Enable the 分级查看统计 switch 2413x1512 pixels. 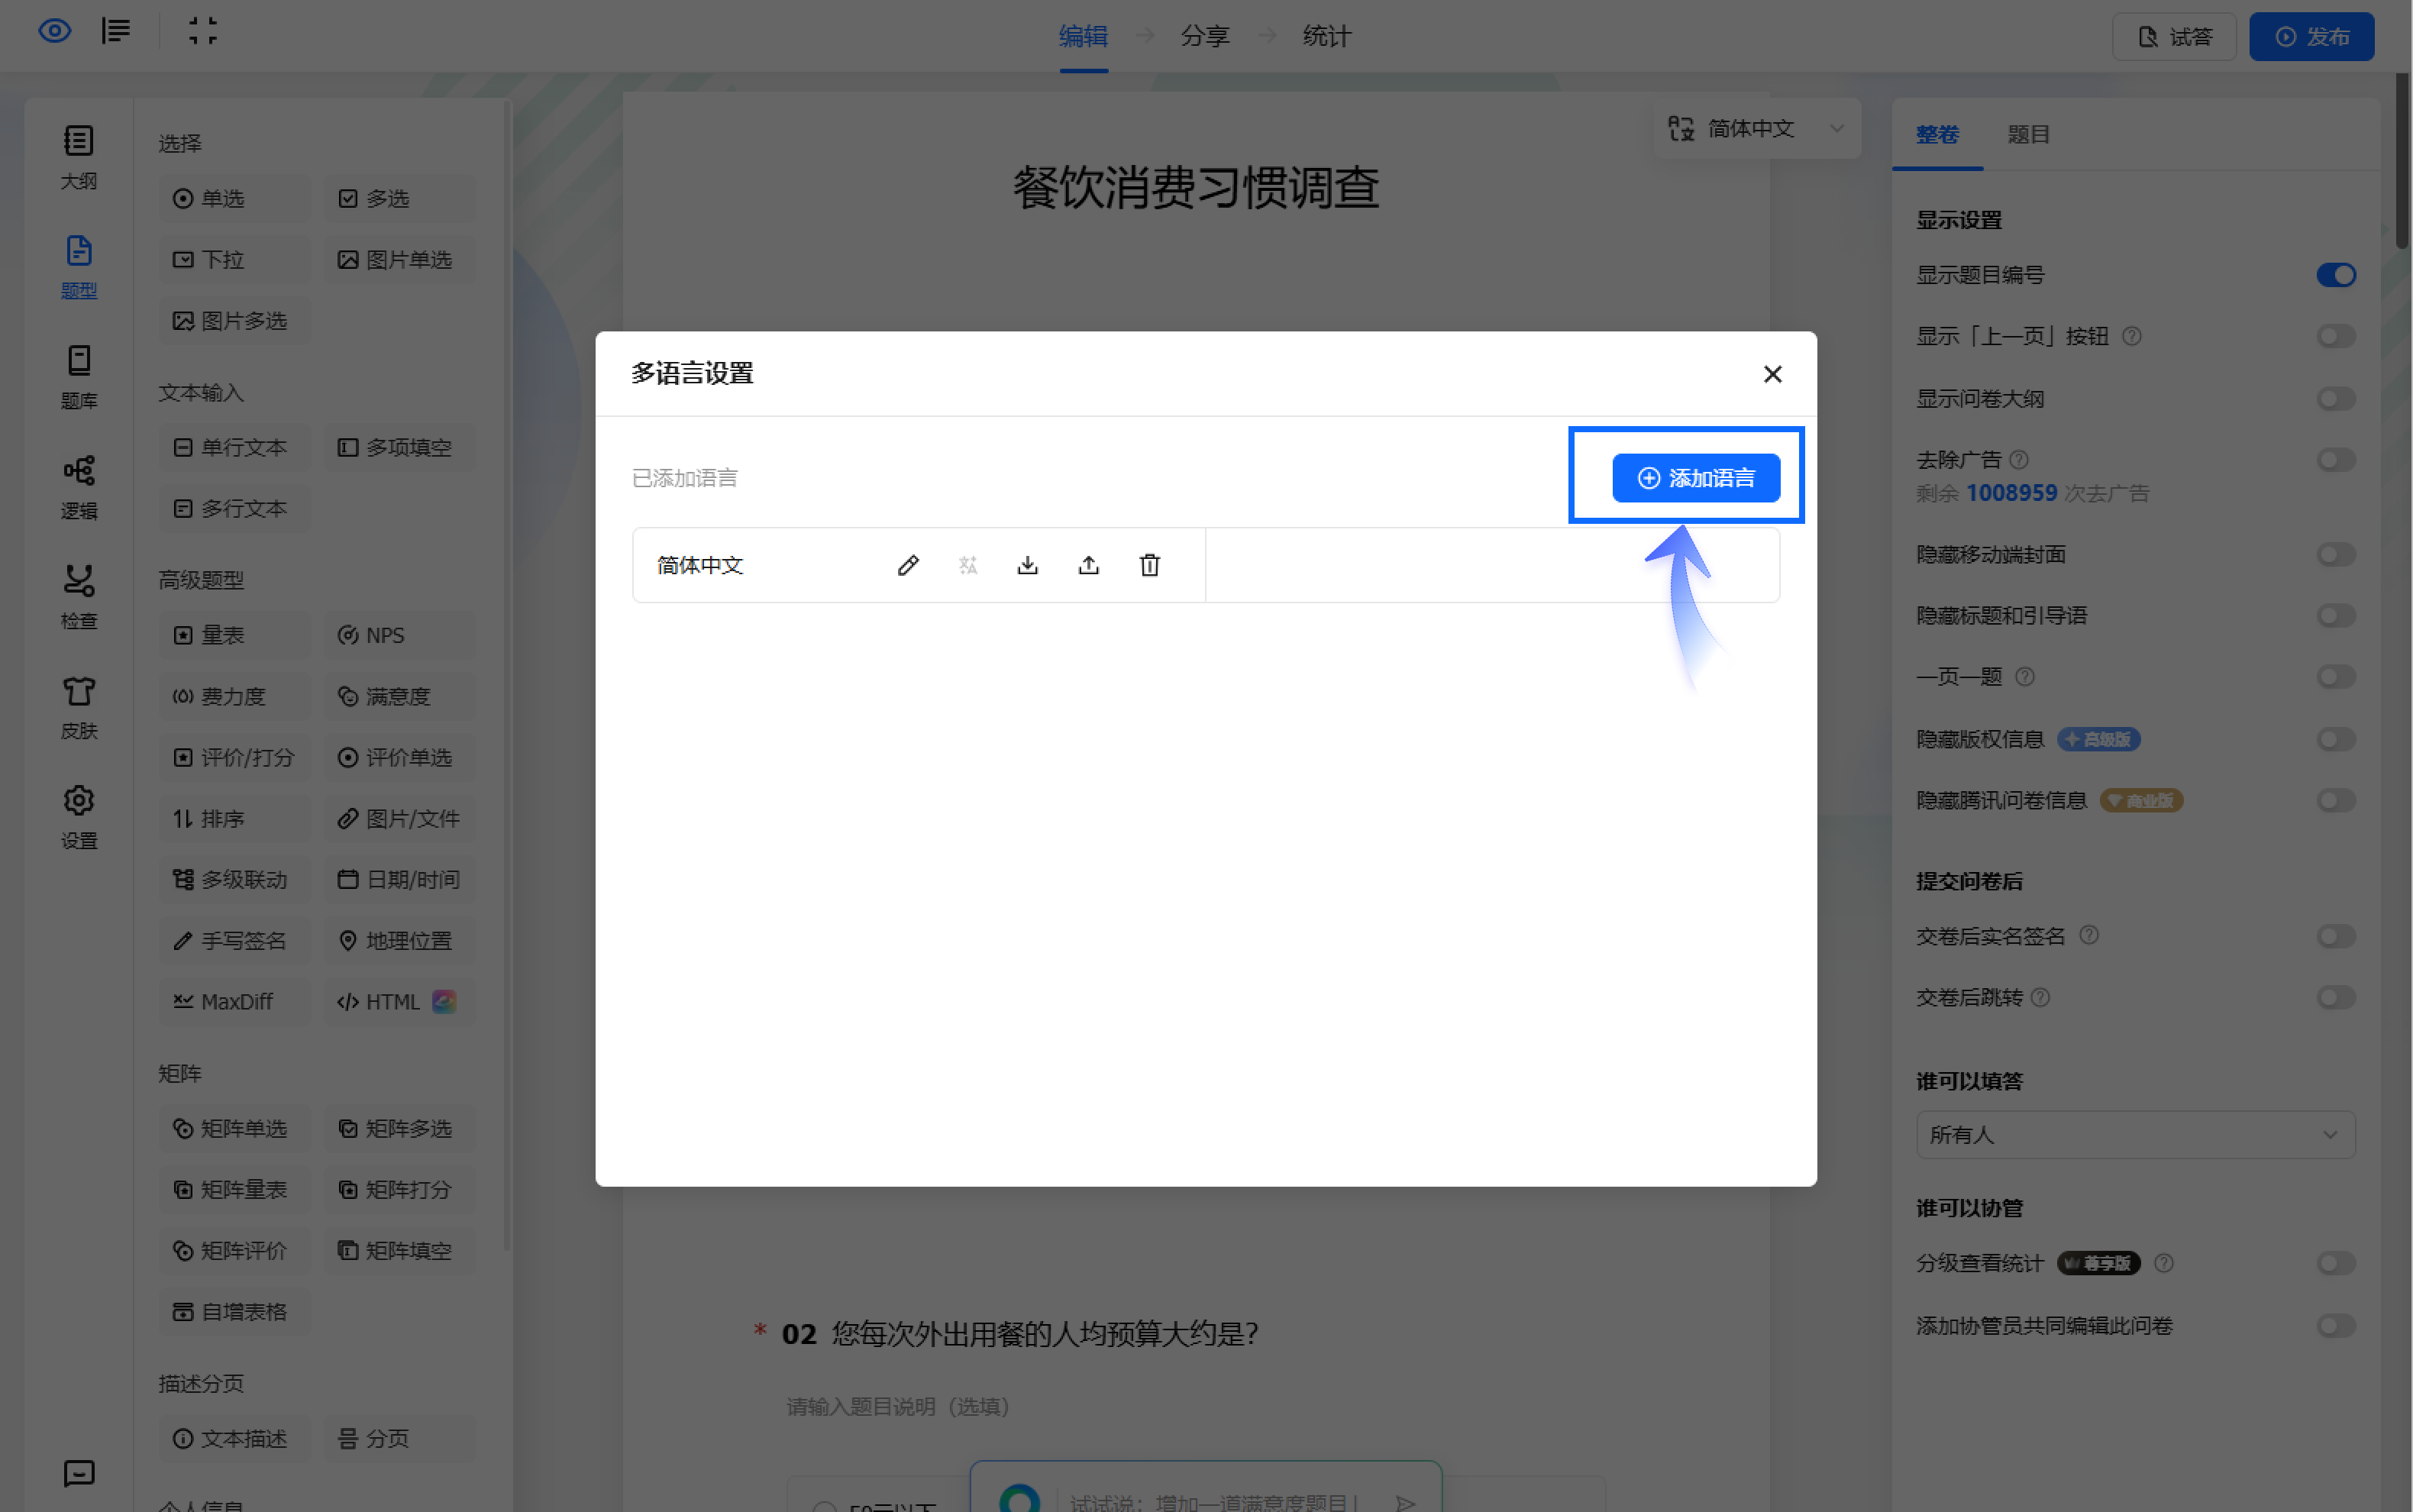2336,1263
